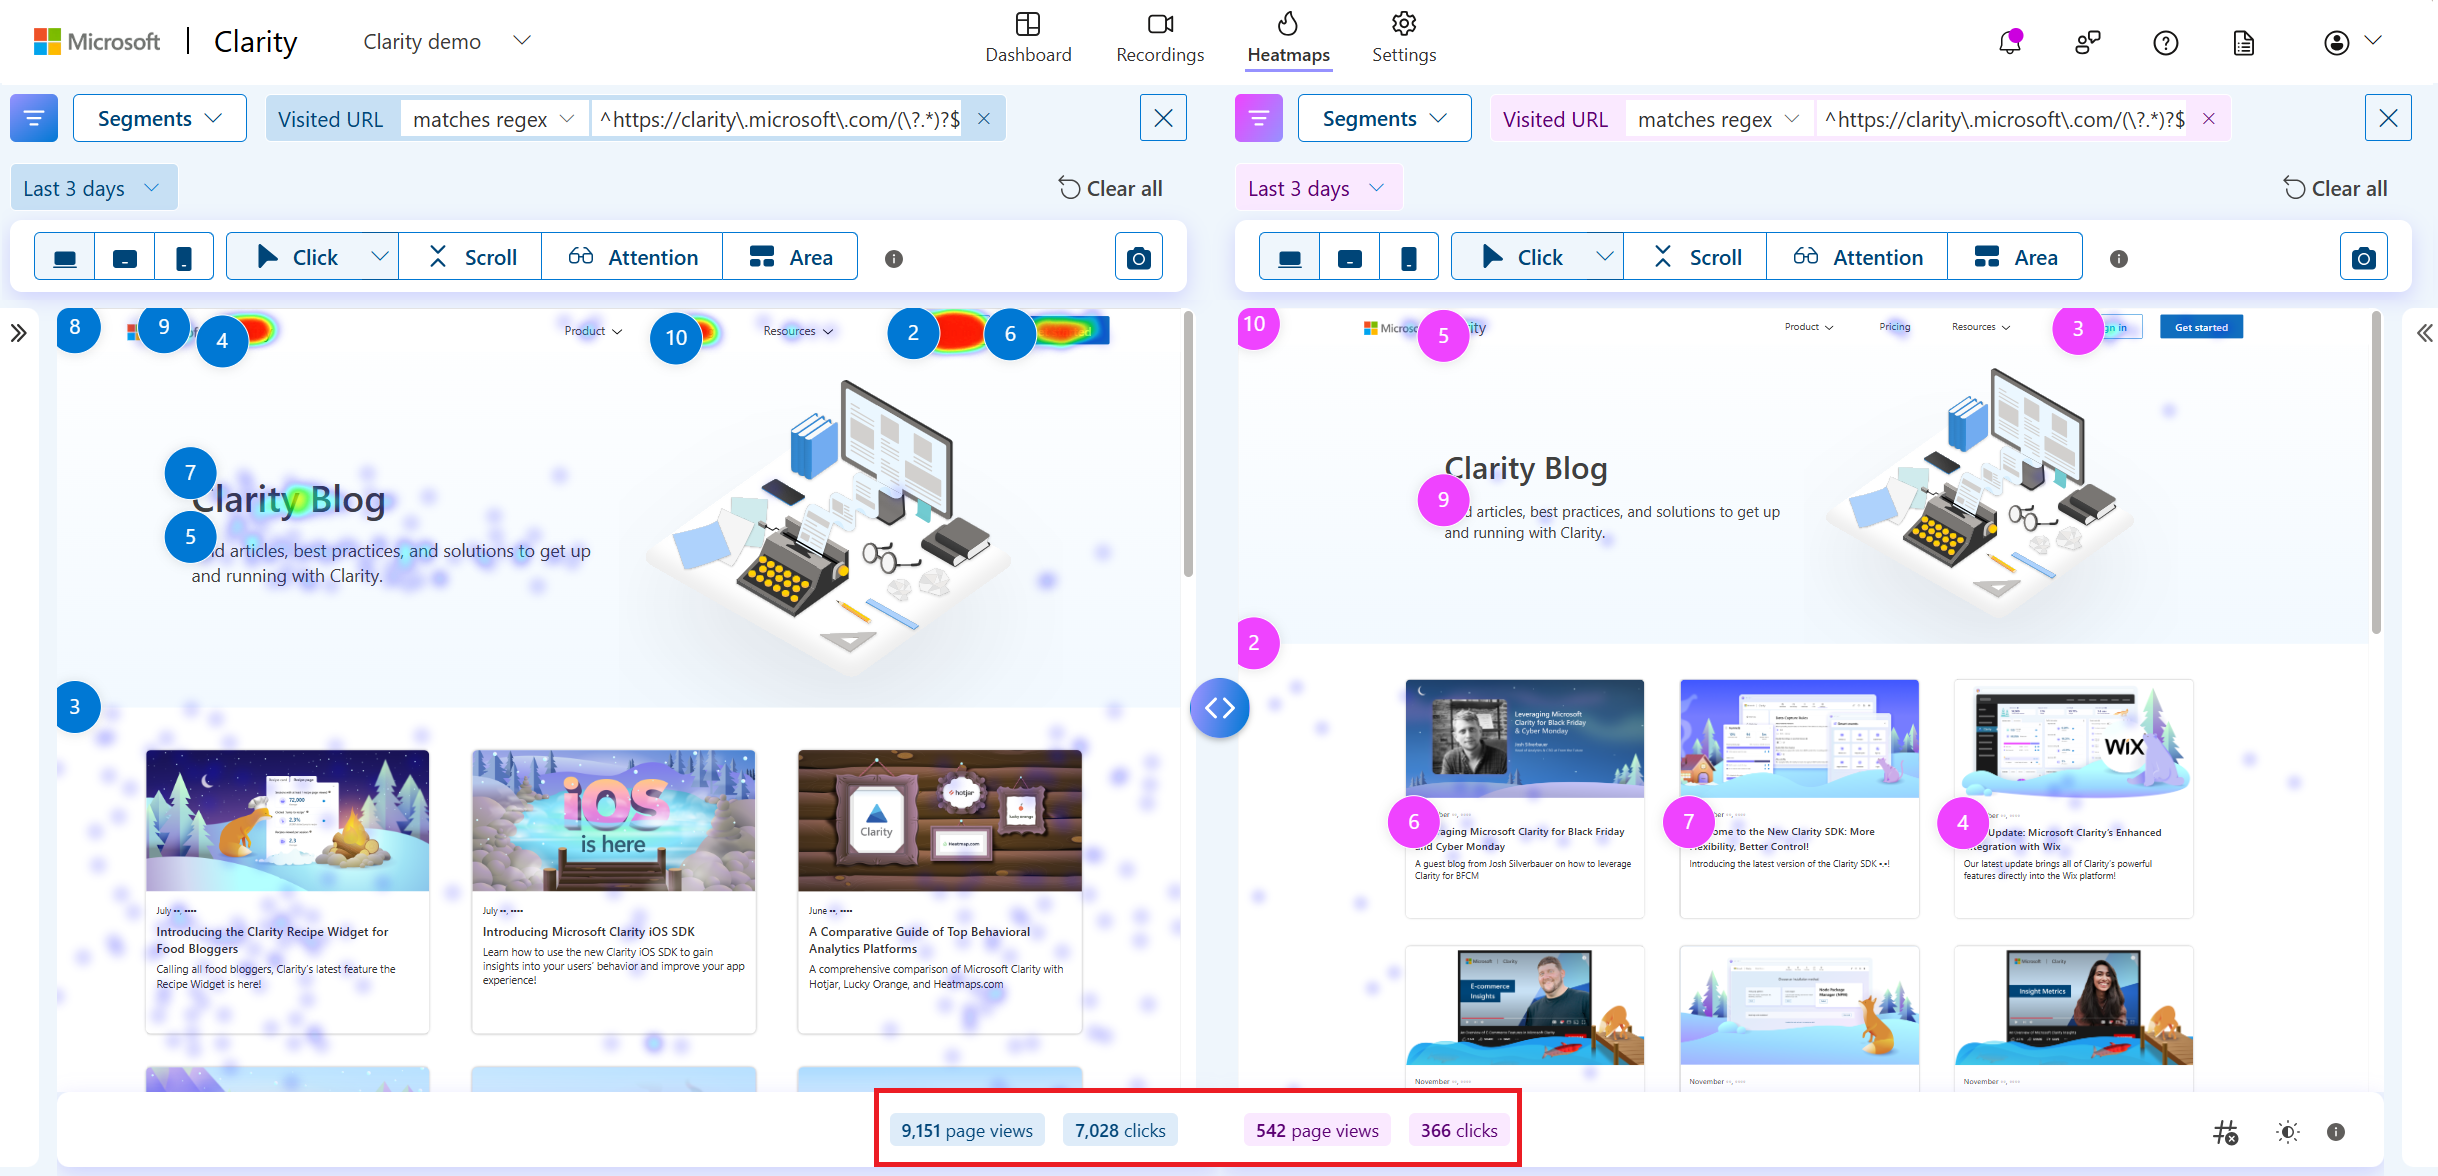Change left Last 3 days date range

click(93, 188)
